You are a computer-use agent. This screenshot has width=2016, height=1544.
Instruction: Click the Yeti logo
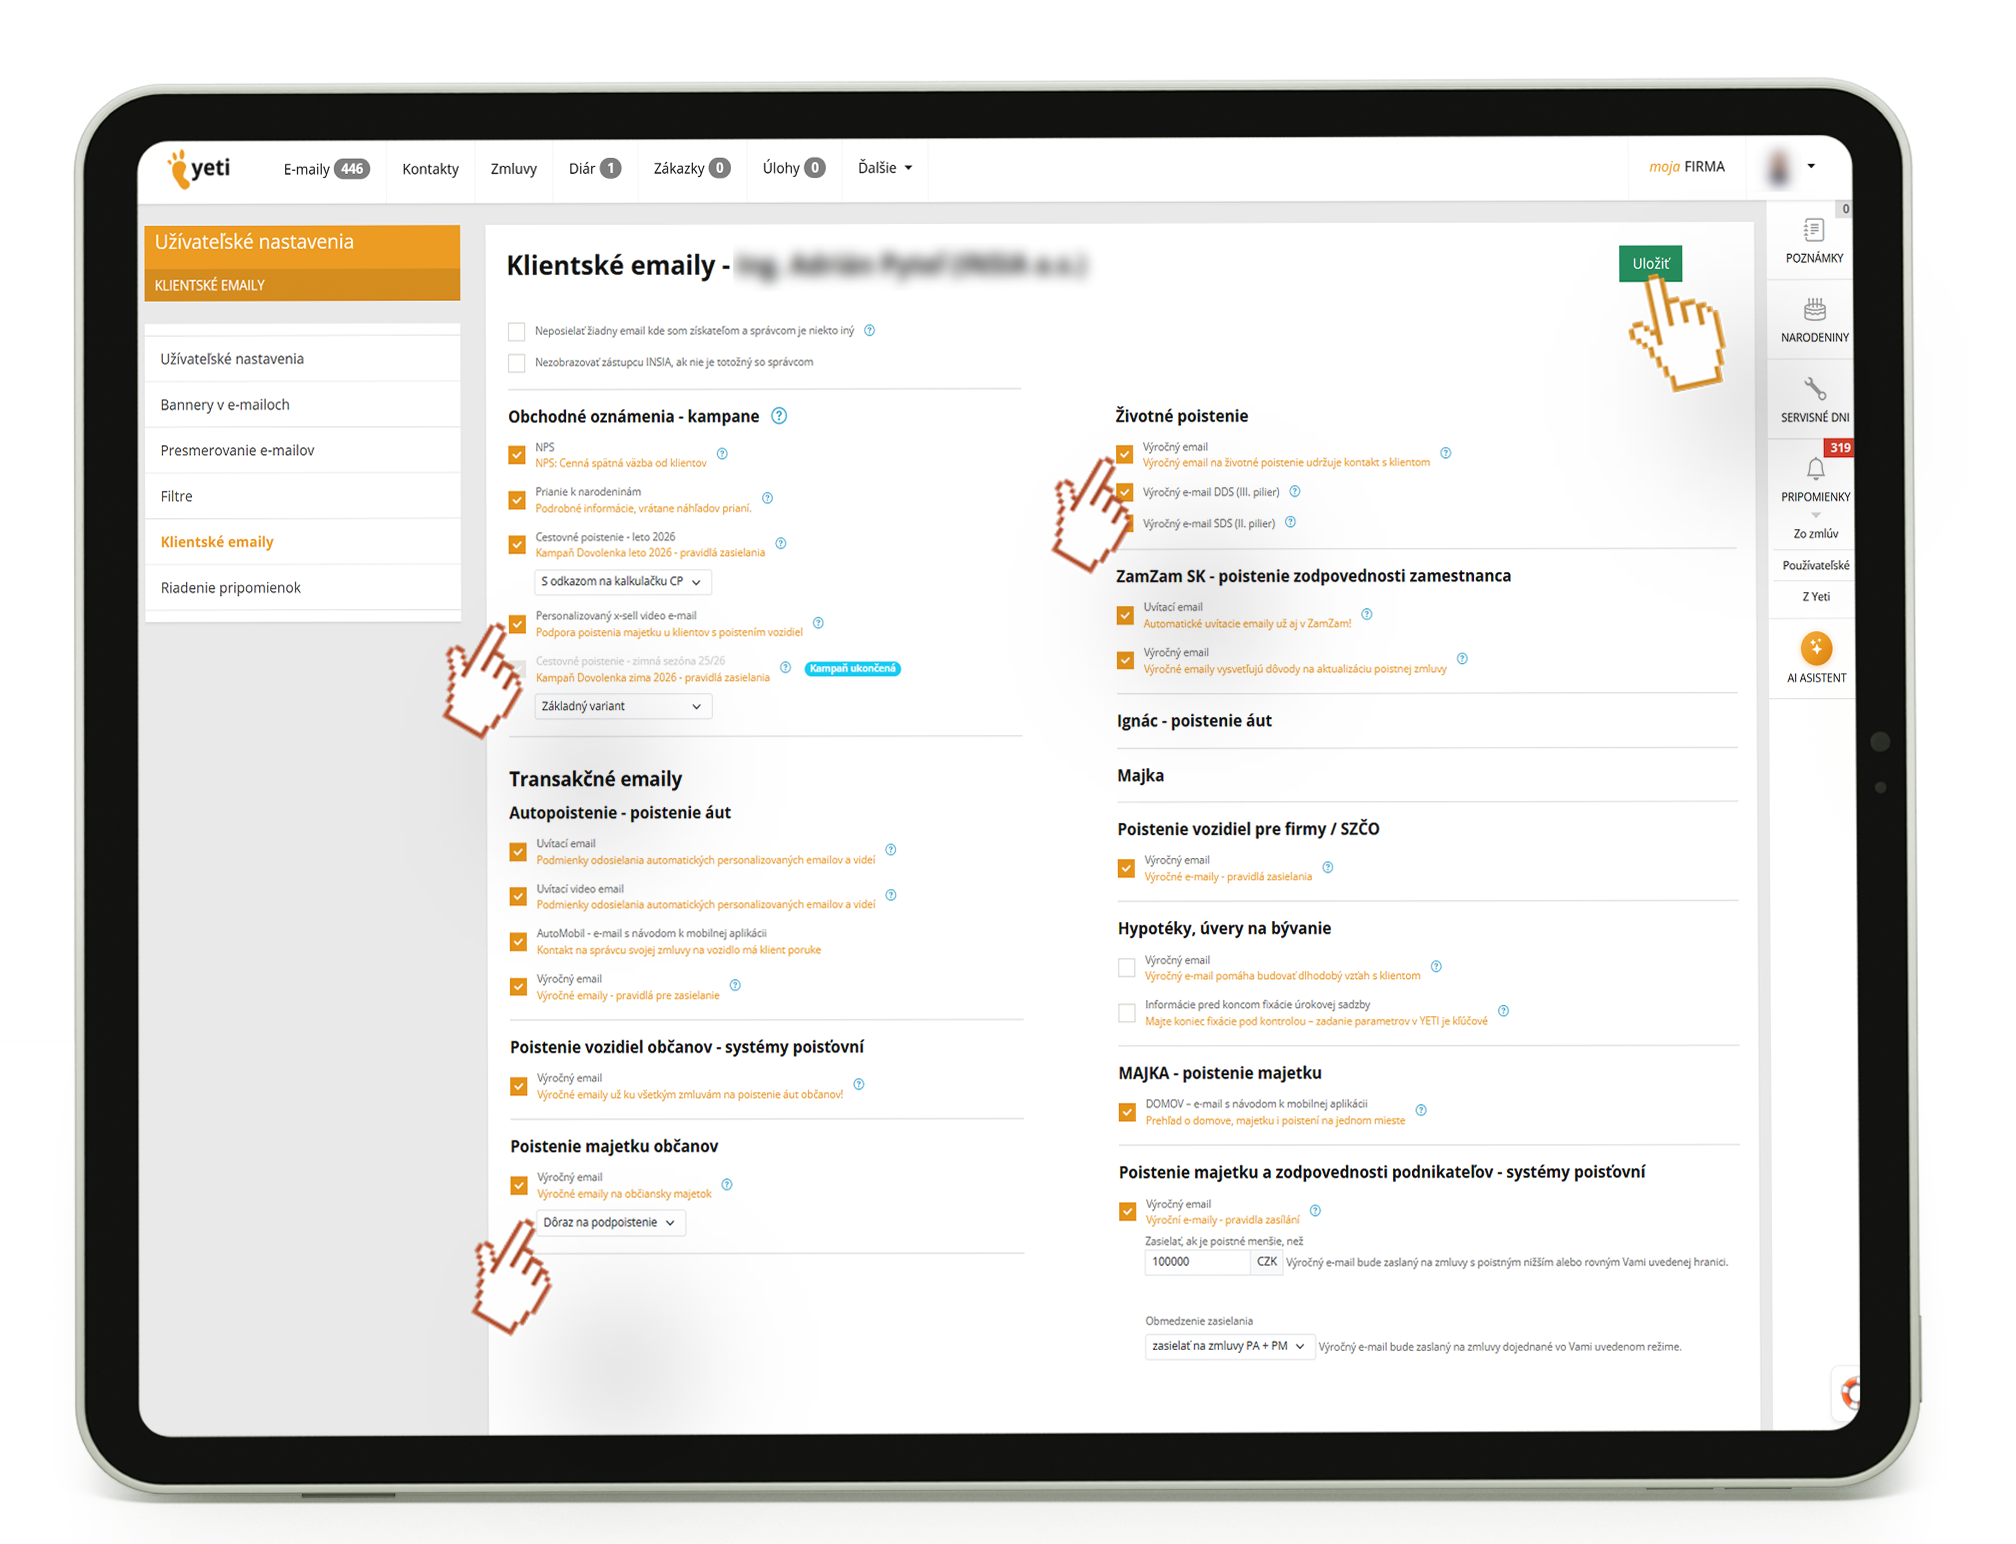199,168
